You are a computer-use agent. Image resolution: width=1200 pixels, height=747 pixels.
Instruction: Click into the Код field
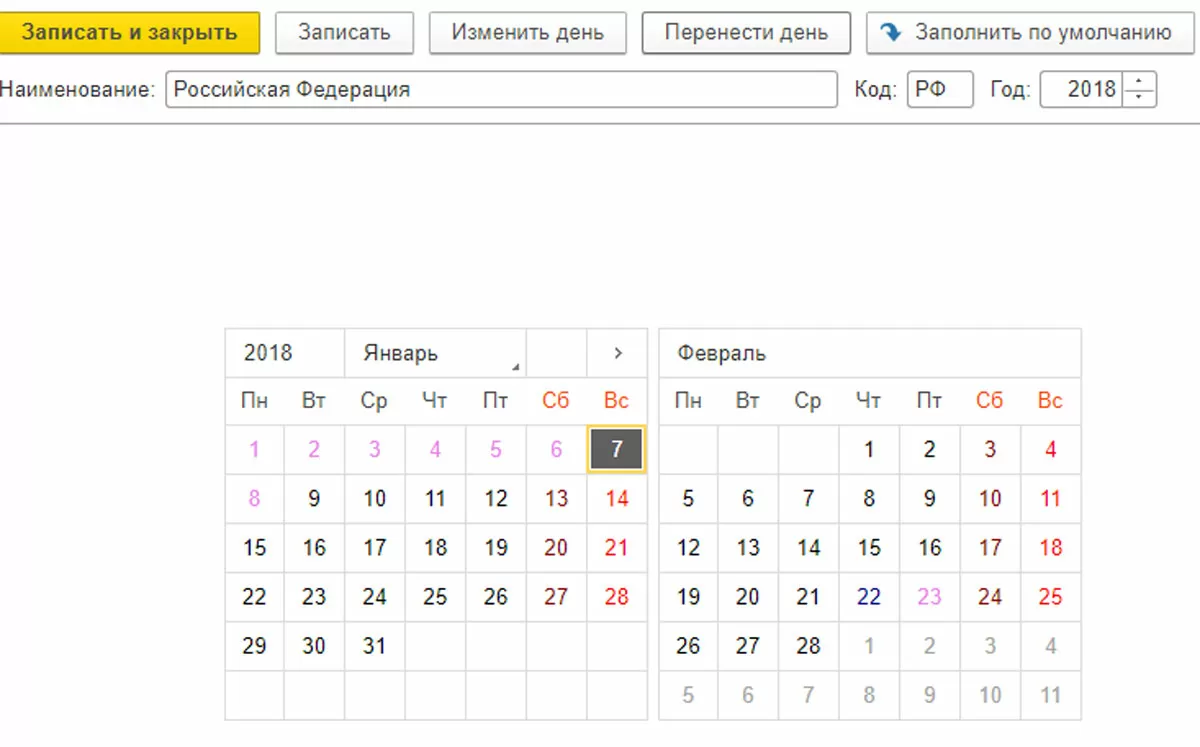tap(939, 89)
